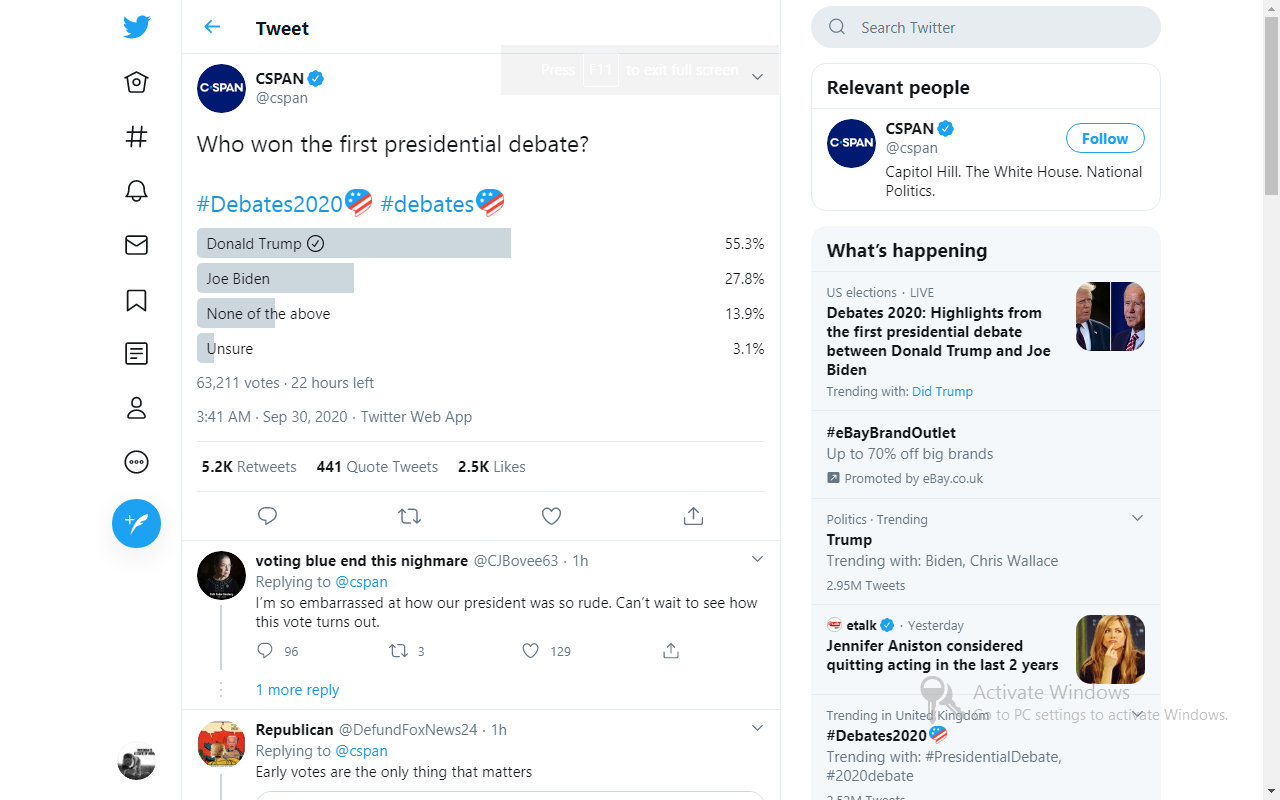Open the Trump trending topic options chevron
Image resolution: width=1280 pixels, height=800 pixels.
[x=1137, y=518]
